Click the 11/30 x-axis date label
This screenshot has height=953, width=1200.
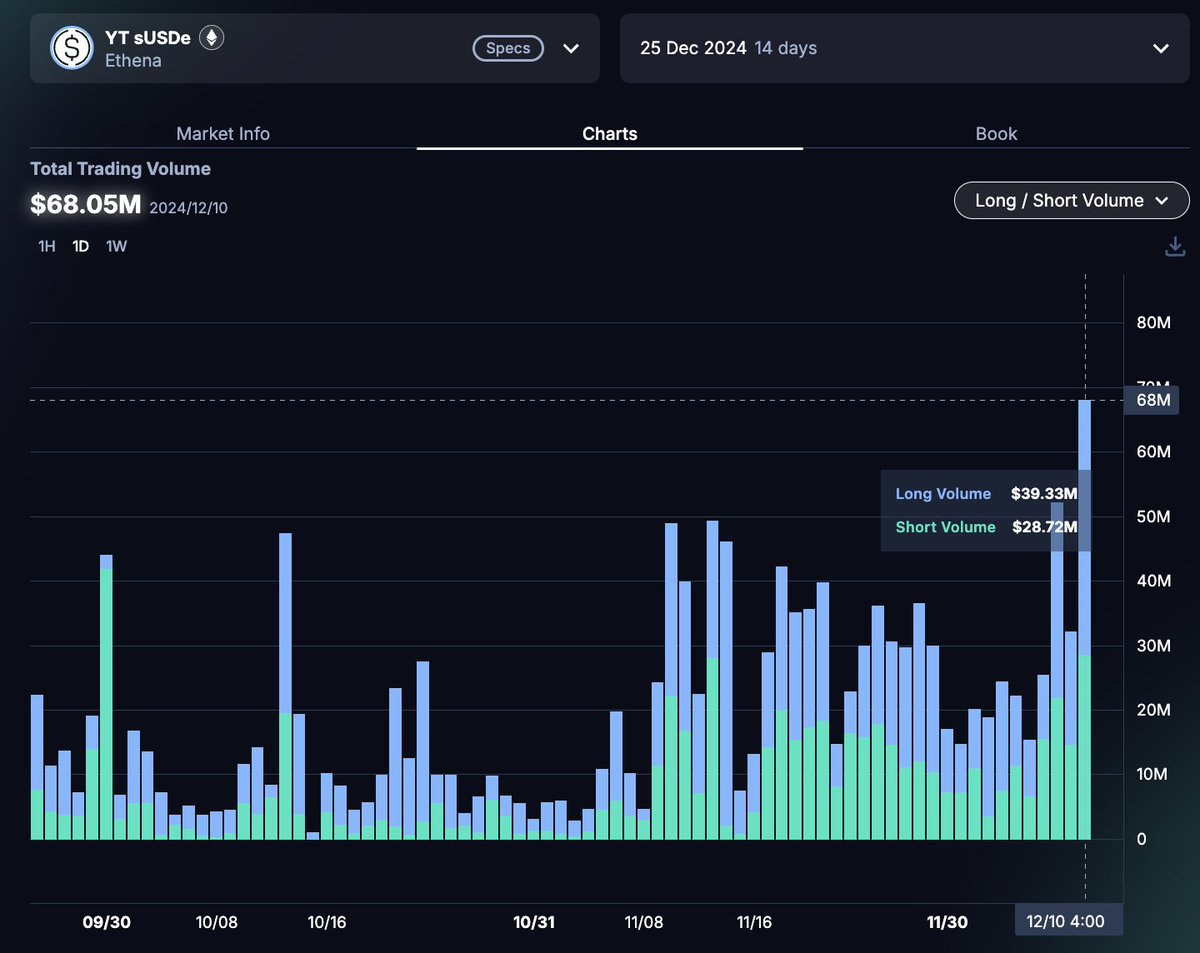click(x=947, y=922)
